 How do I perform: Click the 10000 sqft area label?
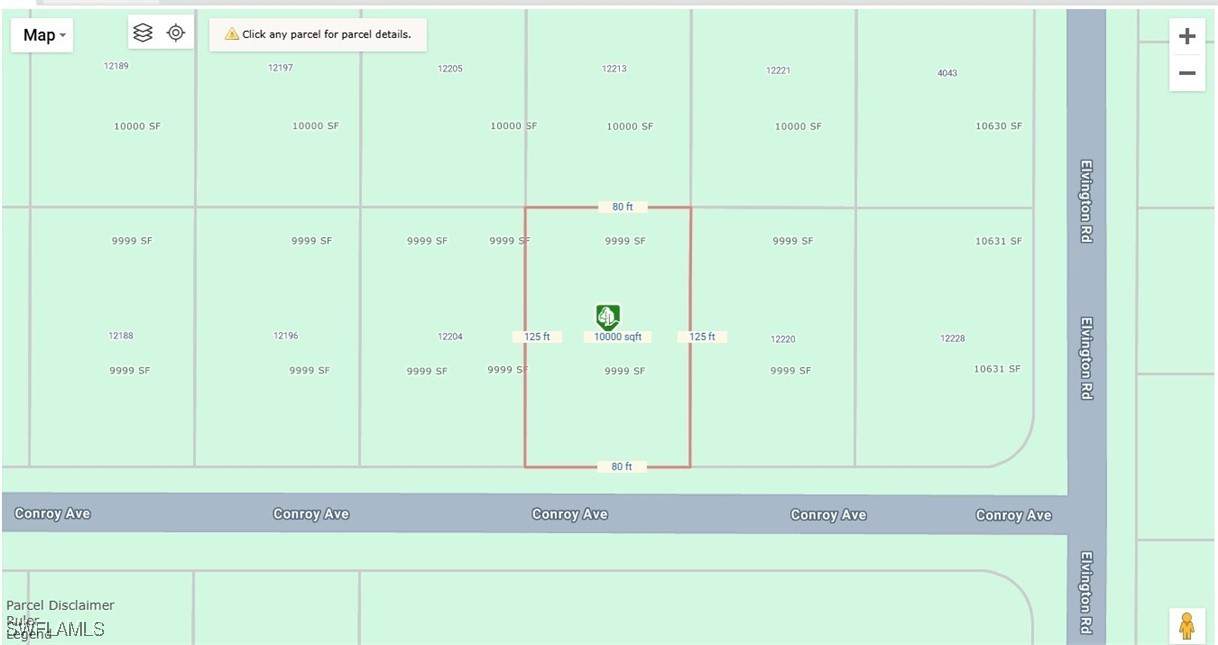pyautogui.click(x=618, y=337)
